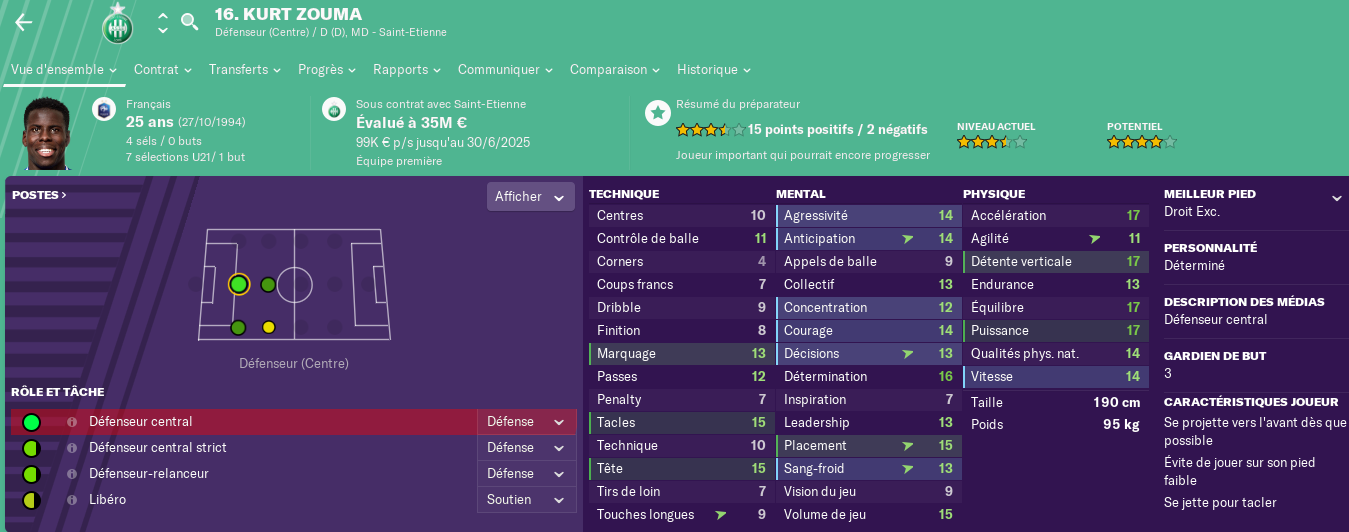
Task: Expand duty dropdown for Défenseur central
Action: pos(527,422)
